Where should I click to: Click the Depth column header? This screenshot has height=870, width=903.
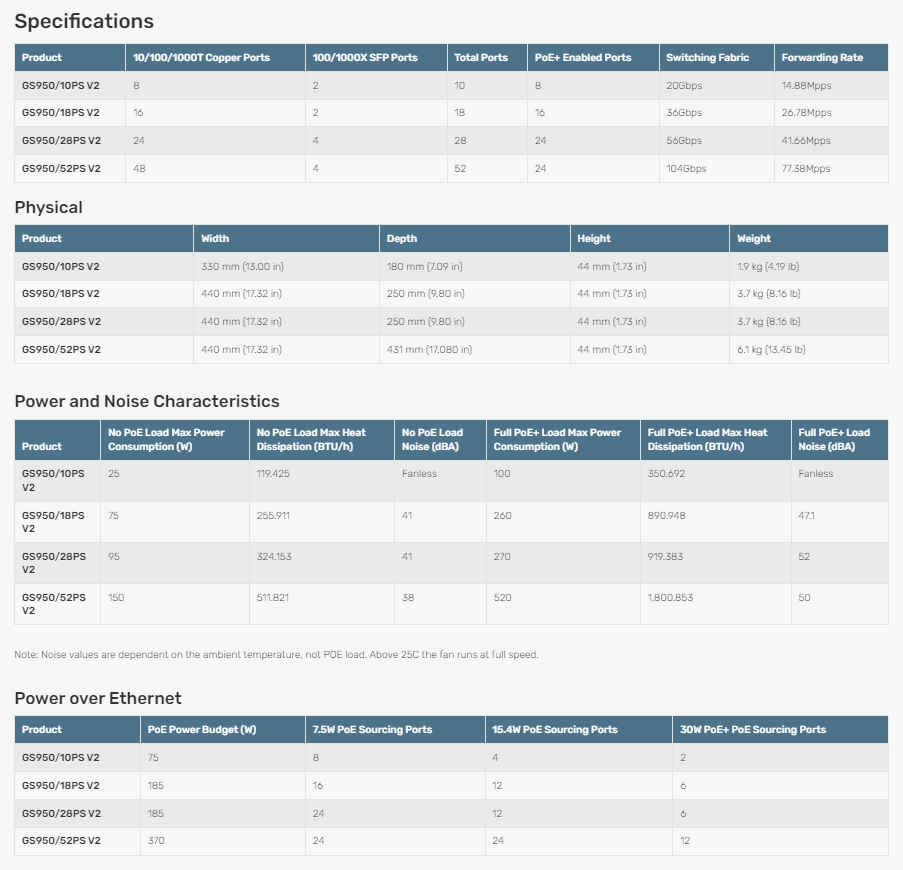pyautogui.click(x=402, y=239)
